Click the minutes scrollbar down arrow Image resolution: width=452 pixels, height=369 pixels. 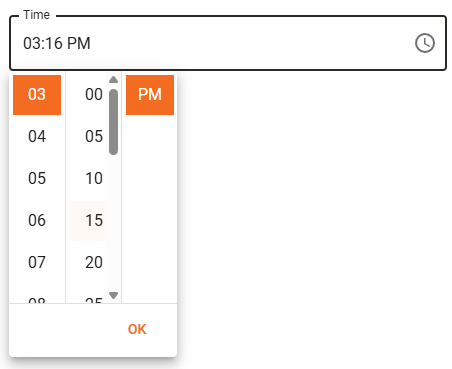tap(114, 295)
